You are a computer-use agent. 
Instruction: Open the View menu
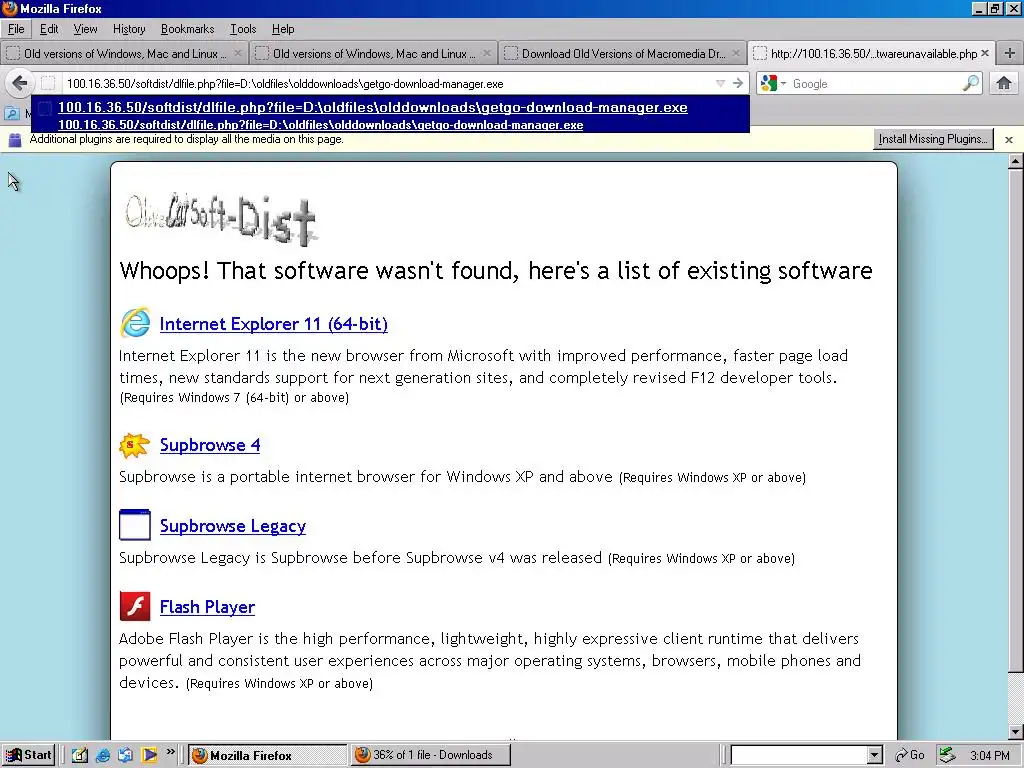85,29
